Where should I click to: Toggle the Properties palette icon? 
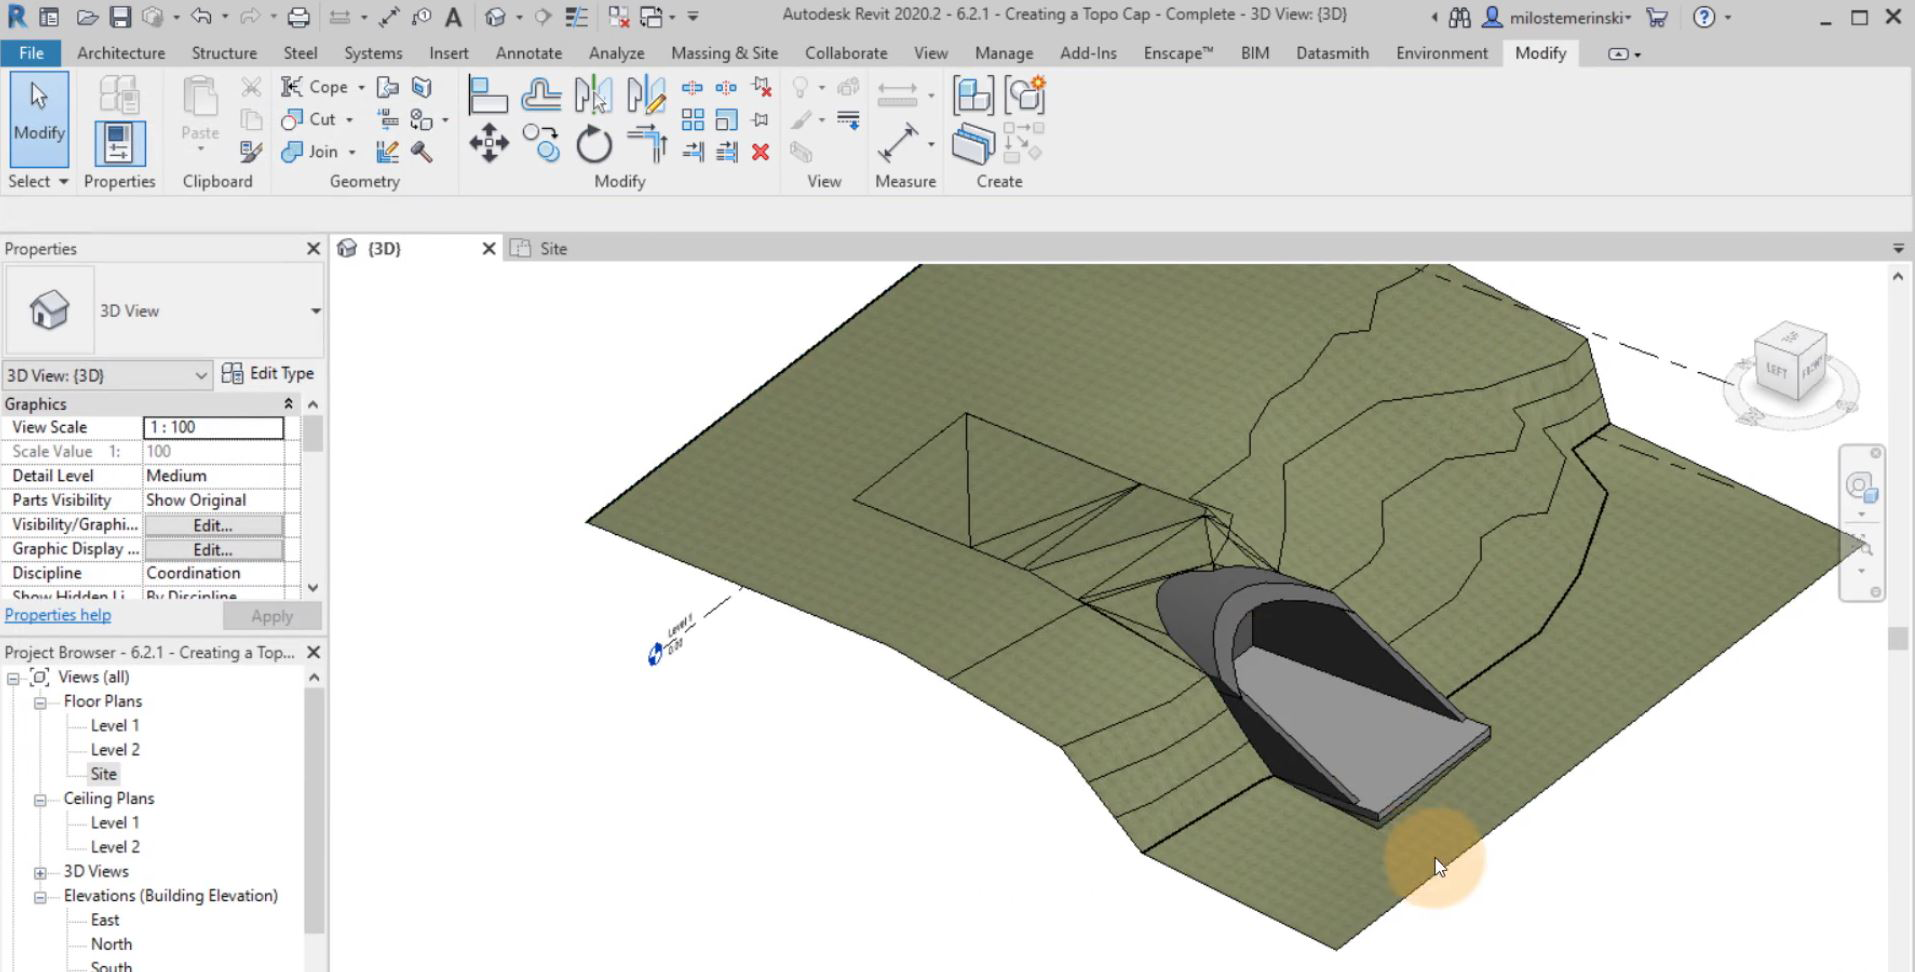click(x=119, y=143)
